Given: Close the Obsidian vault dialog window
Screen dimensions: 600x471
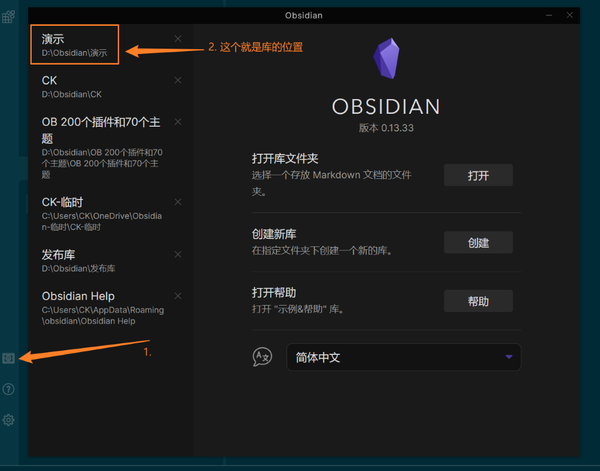Looking at the screenshot, I should [570, 15].
